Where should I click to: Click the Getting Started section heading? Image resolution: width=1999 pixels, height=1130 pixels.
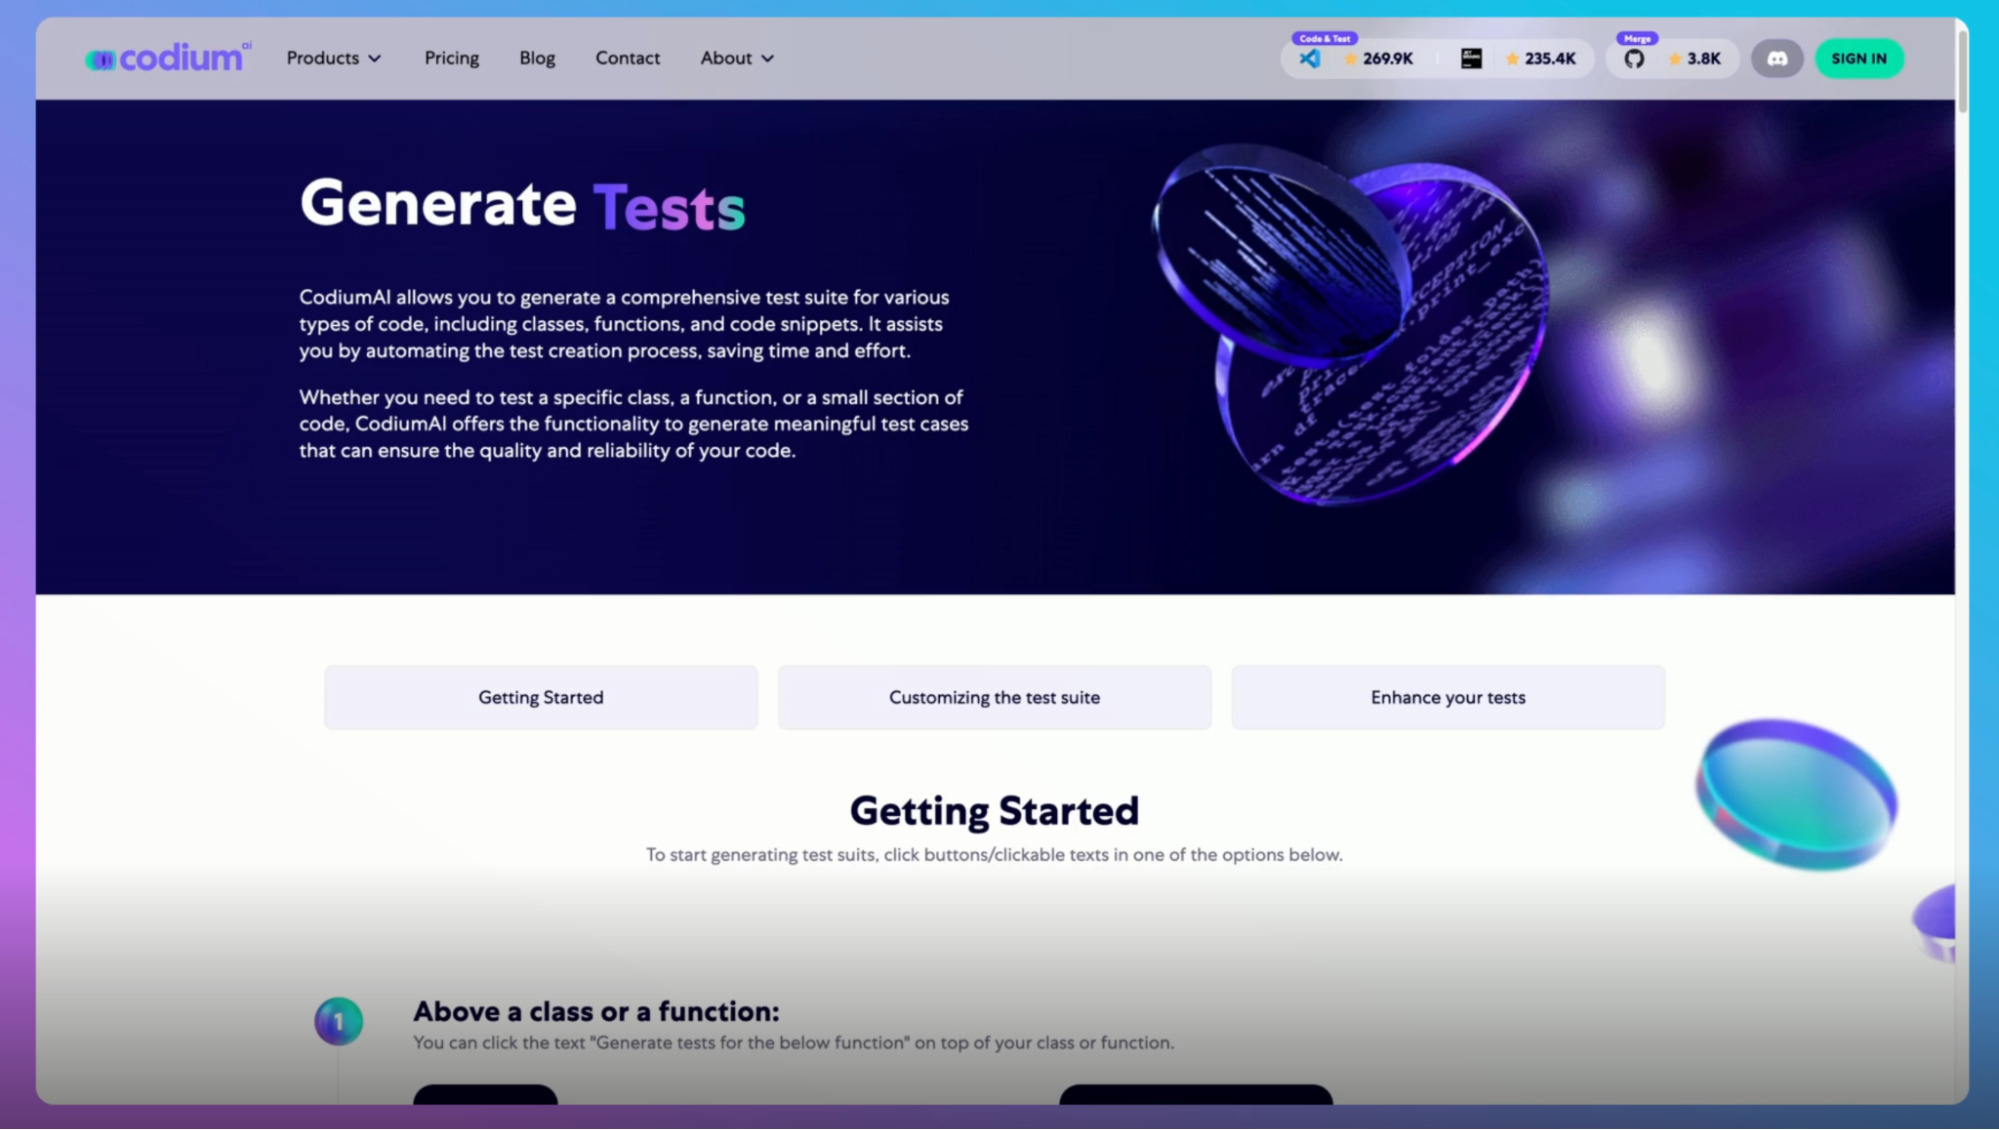994,810
